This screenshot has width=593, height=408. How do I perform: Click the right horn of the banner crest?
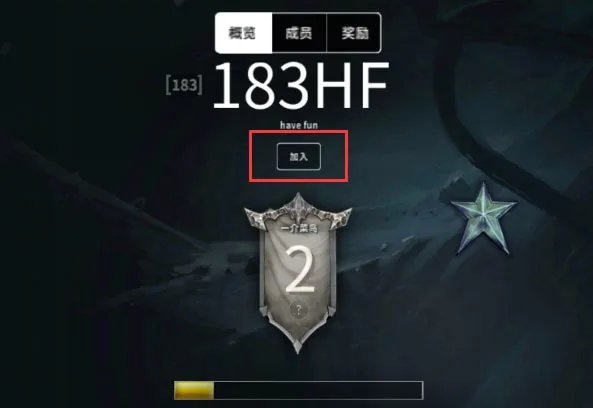[x=340, y=217]
